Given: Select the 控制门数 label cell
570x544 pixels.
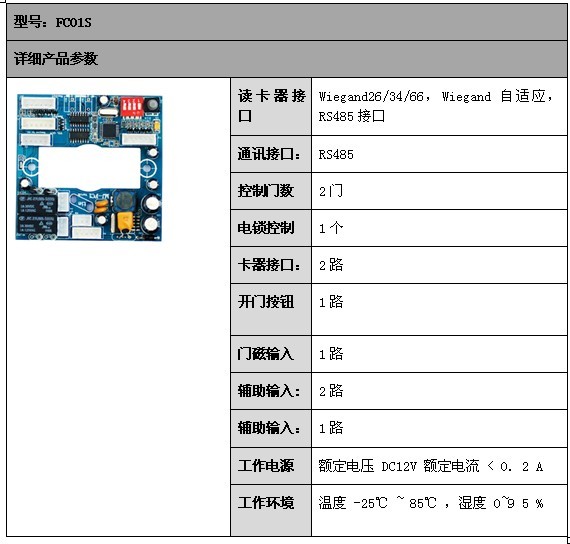Looking at the screenshot, I should (271, 191).
